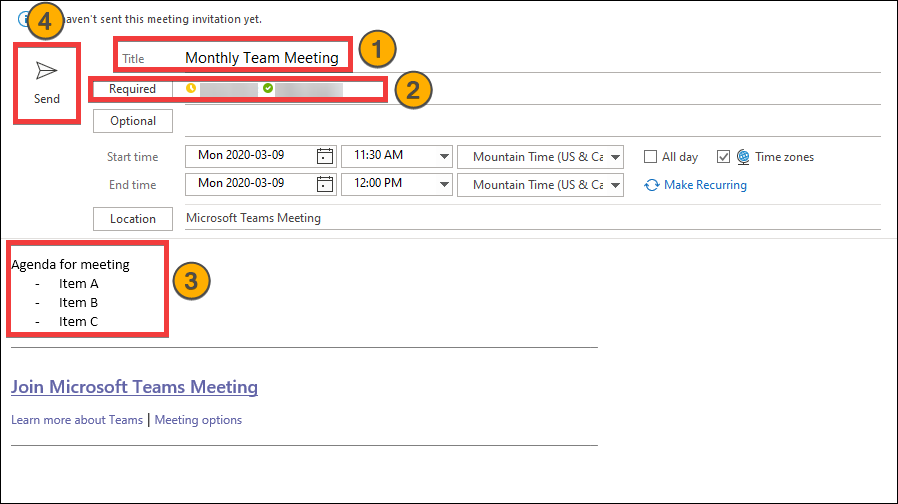Click the Location button
This screenshot has height=504, width=898.
click(133, 219)
